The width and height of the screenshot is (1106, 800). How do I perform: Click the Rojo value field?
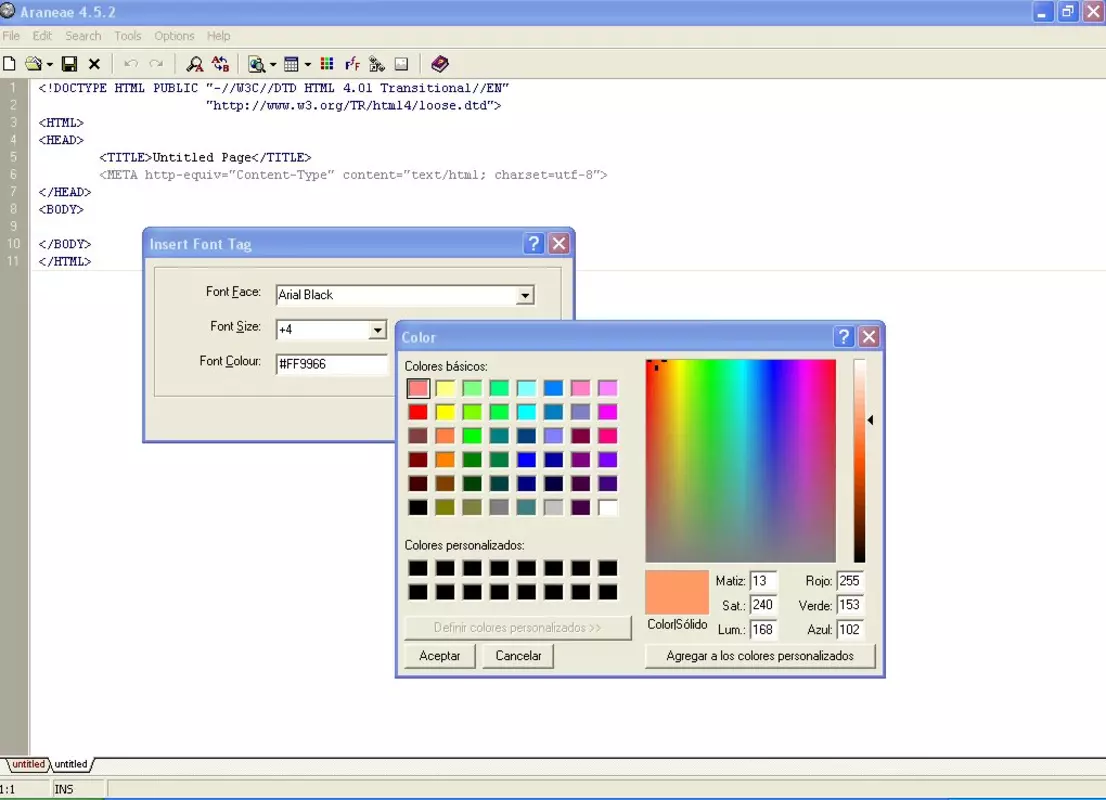pyautogui.click(x=850, y=581)
